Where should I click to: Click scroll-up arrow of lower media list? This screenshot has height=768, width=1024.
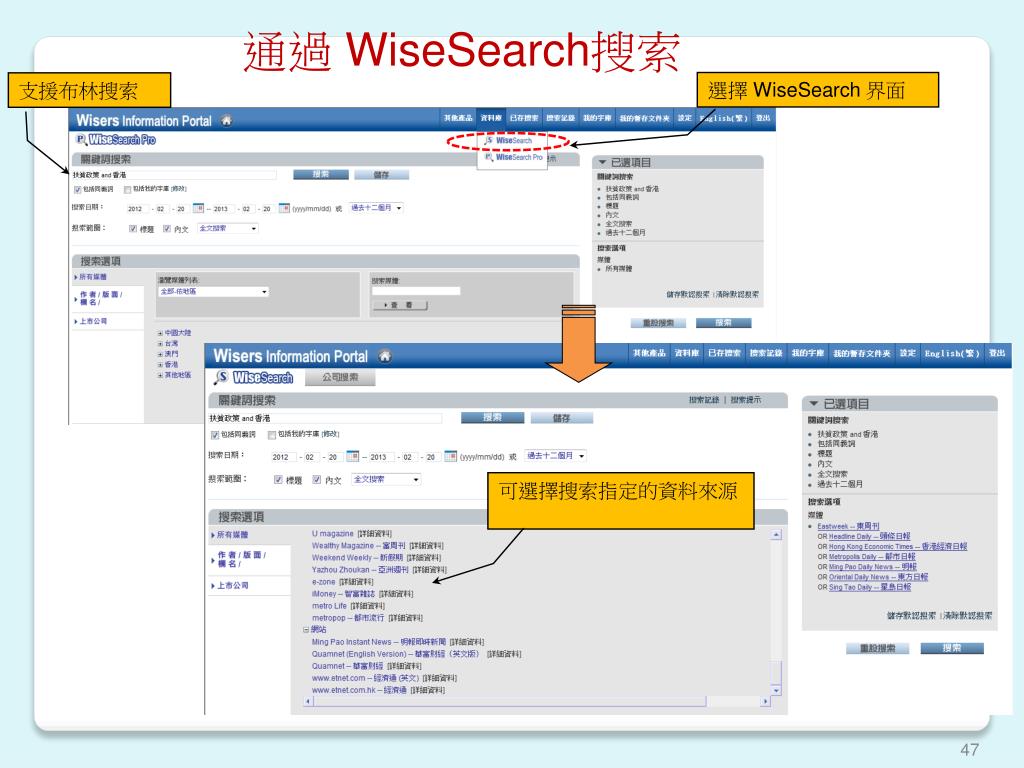pyautogui.click(x=776, y=535)
